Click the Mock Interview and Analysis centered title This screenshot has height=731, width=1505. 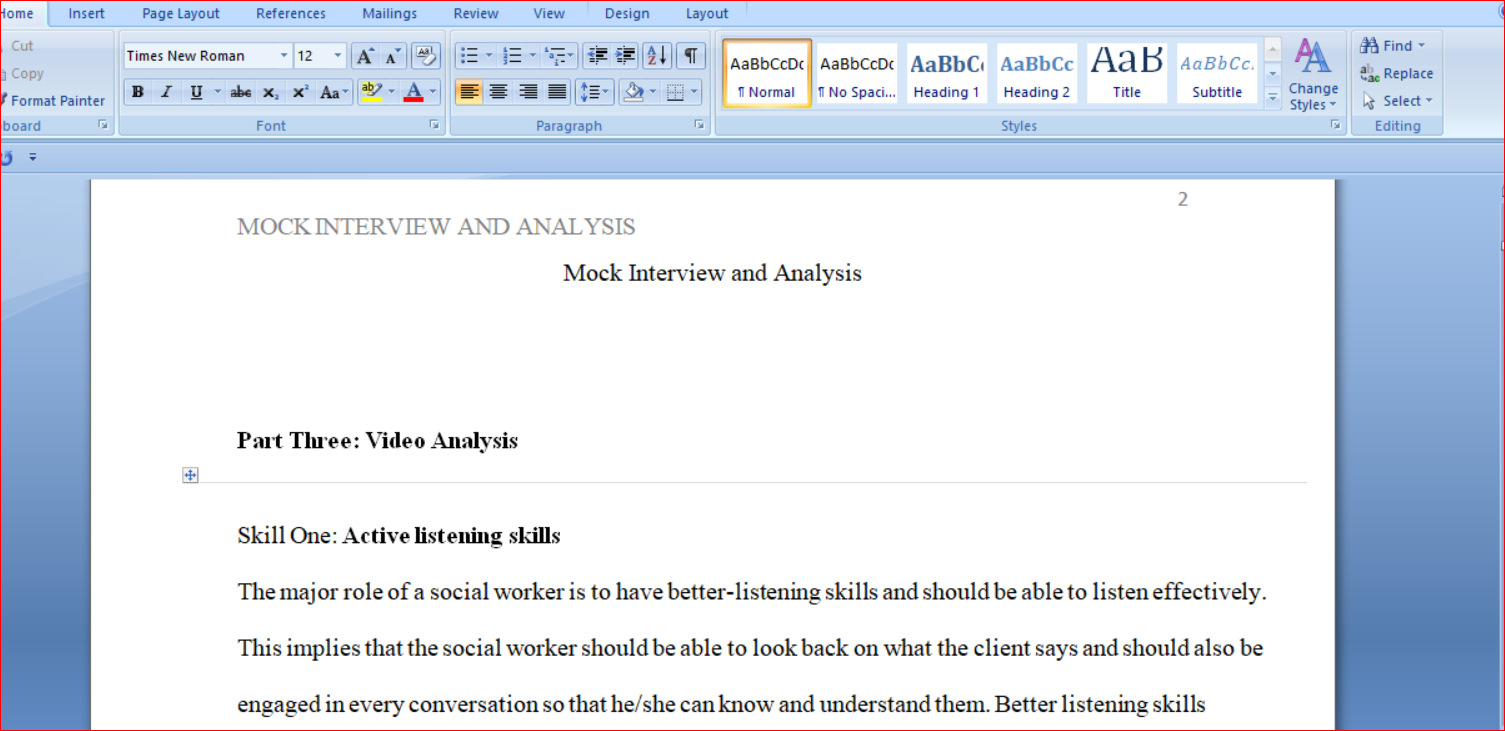712,273
